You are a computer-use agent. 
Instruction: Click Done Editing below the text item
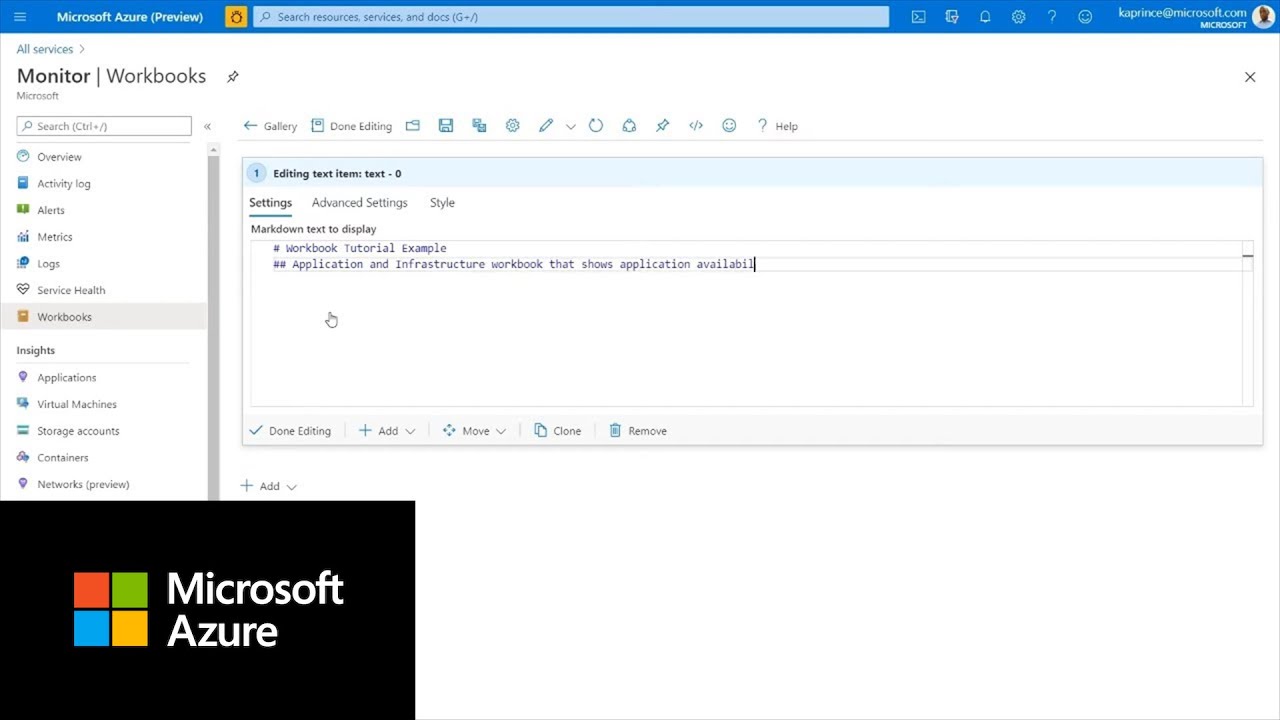point(290,431)
